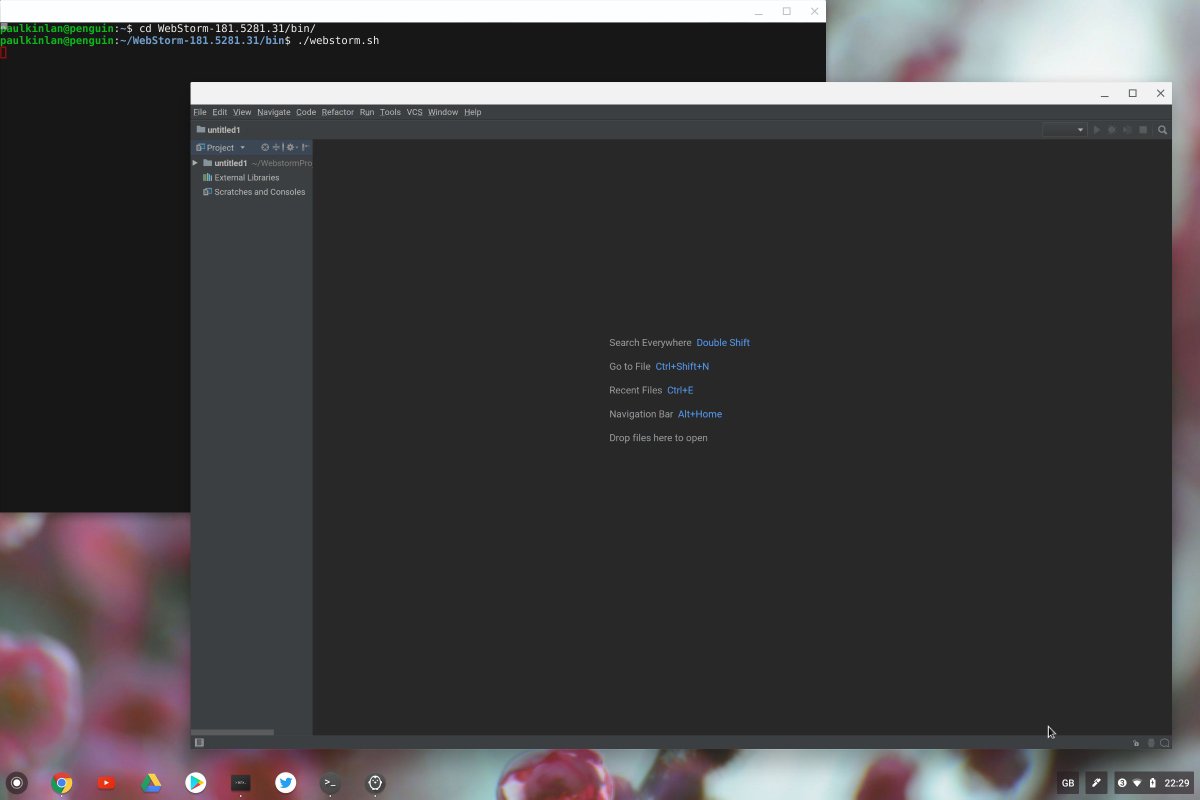Open Google Drive from the shelf
The height and width of the screenshot is (800, 1200).
(x=151, y=783)
